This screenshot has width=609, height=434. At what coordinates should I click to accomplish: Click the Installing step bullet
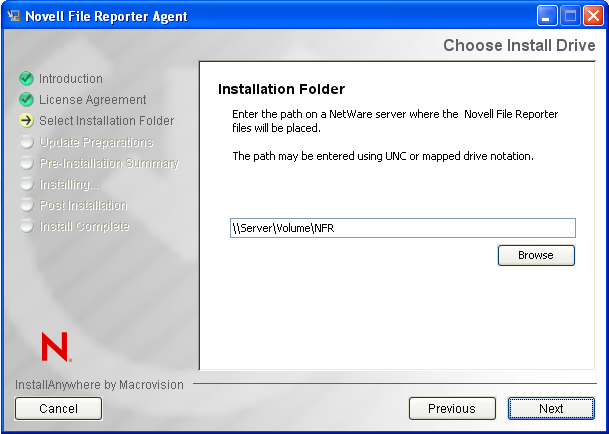26,184
